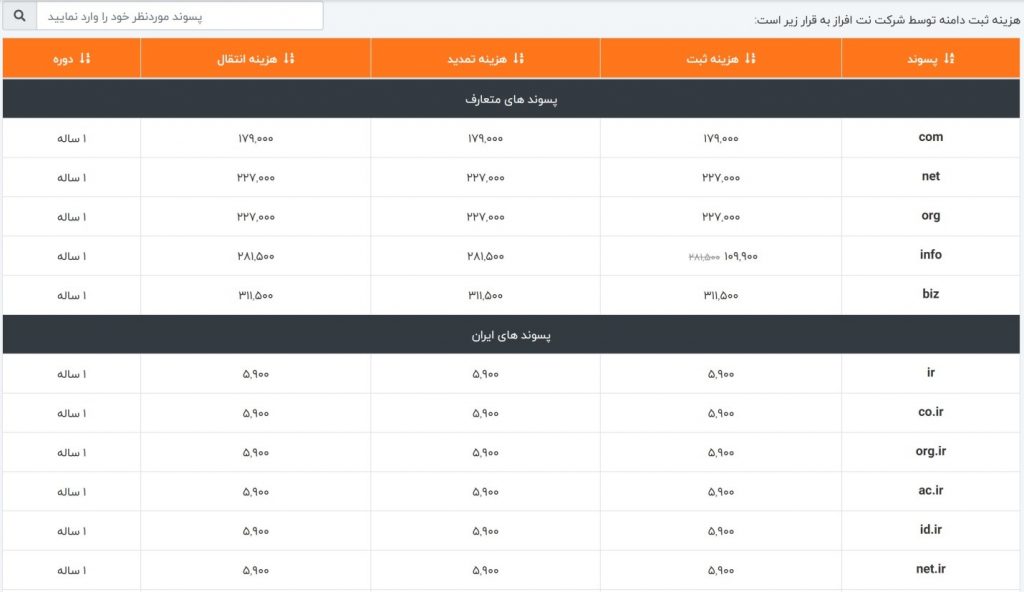Focus the domain extension search field
Image resolution: width=1024 pixels, height=592 pixels.
pyautogui.click(x=180, y=16)
